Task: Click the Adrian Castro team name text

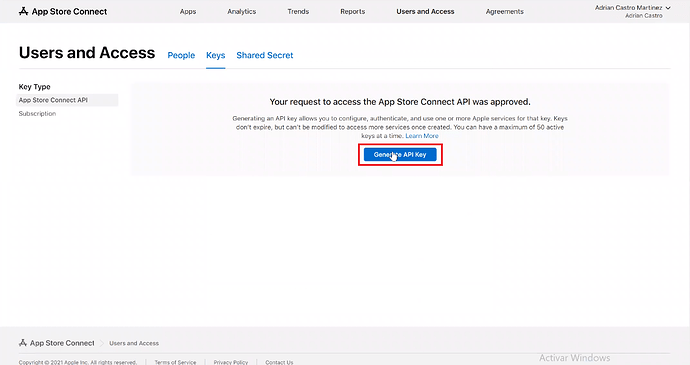Action: [x=644, y=15]
